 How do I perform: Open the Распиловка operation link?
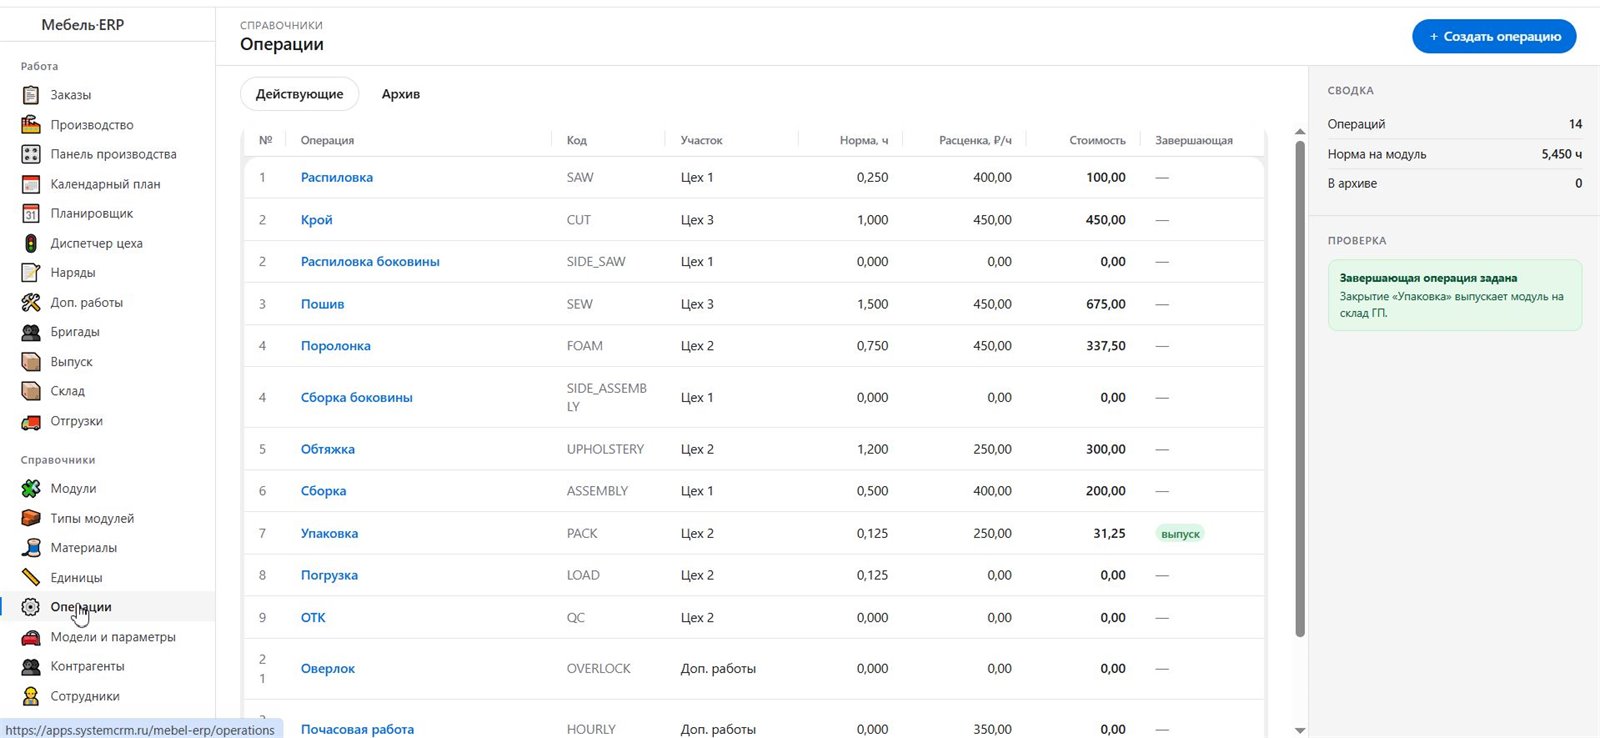pos(337,177)
